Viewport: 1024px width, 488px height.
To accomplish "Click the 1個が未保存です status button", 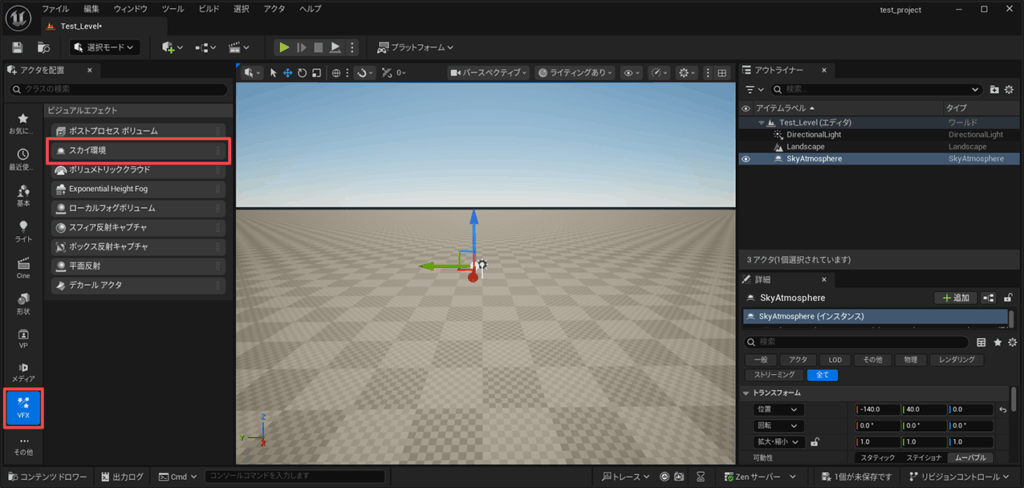I will [856, 476].
